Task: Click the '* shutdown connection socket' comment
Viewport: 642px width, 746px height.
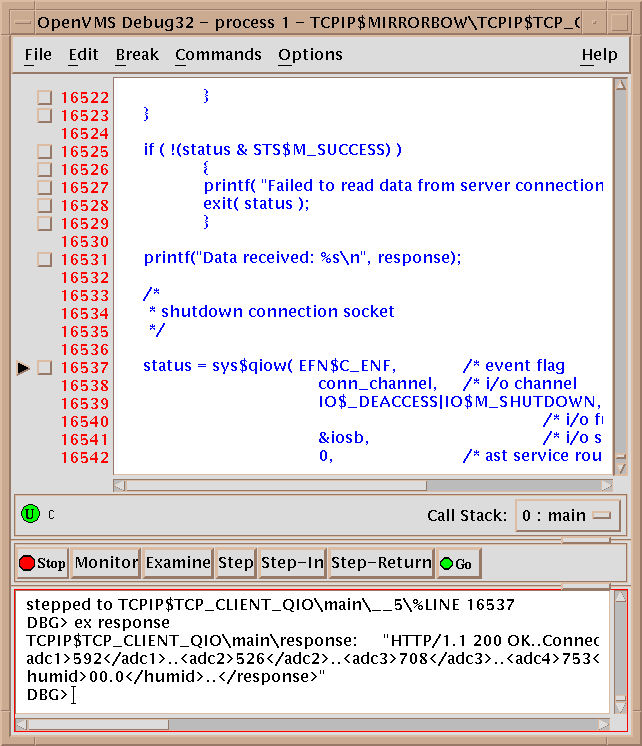Action: [271, 312]
